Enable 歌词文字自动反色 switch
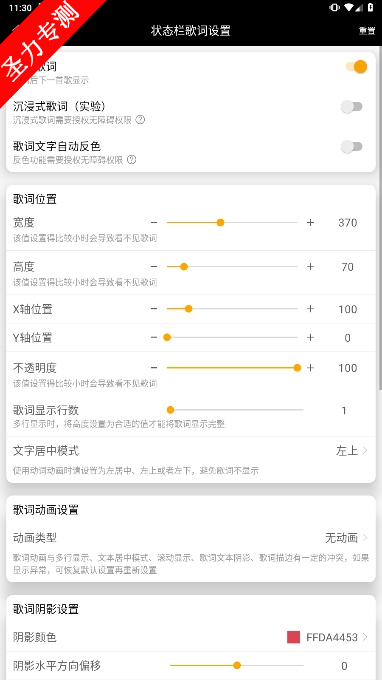The height and width of the screenshot is (680, 382). [352, 147]
